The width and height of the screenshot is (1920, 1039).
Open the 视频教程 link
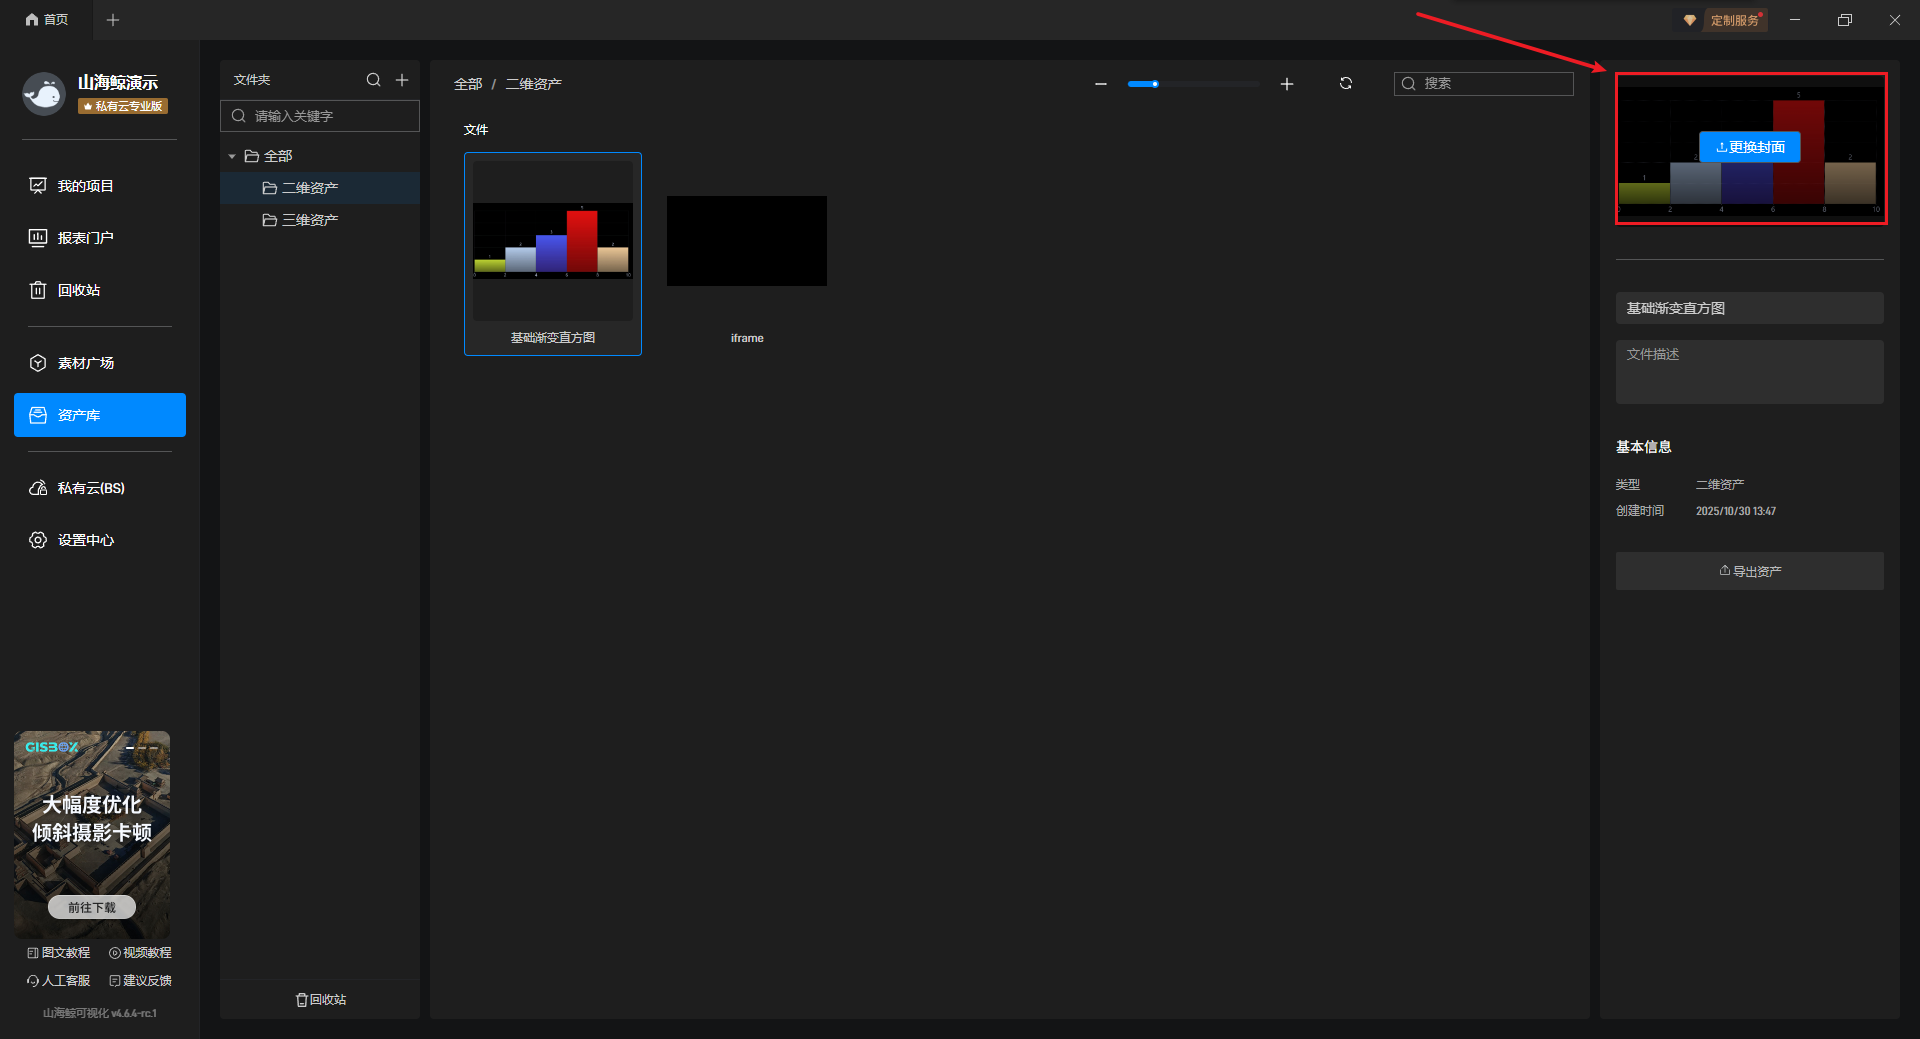click(141, 953)
